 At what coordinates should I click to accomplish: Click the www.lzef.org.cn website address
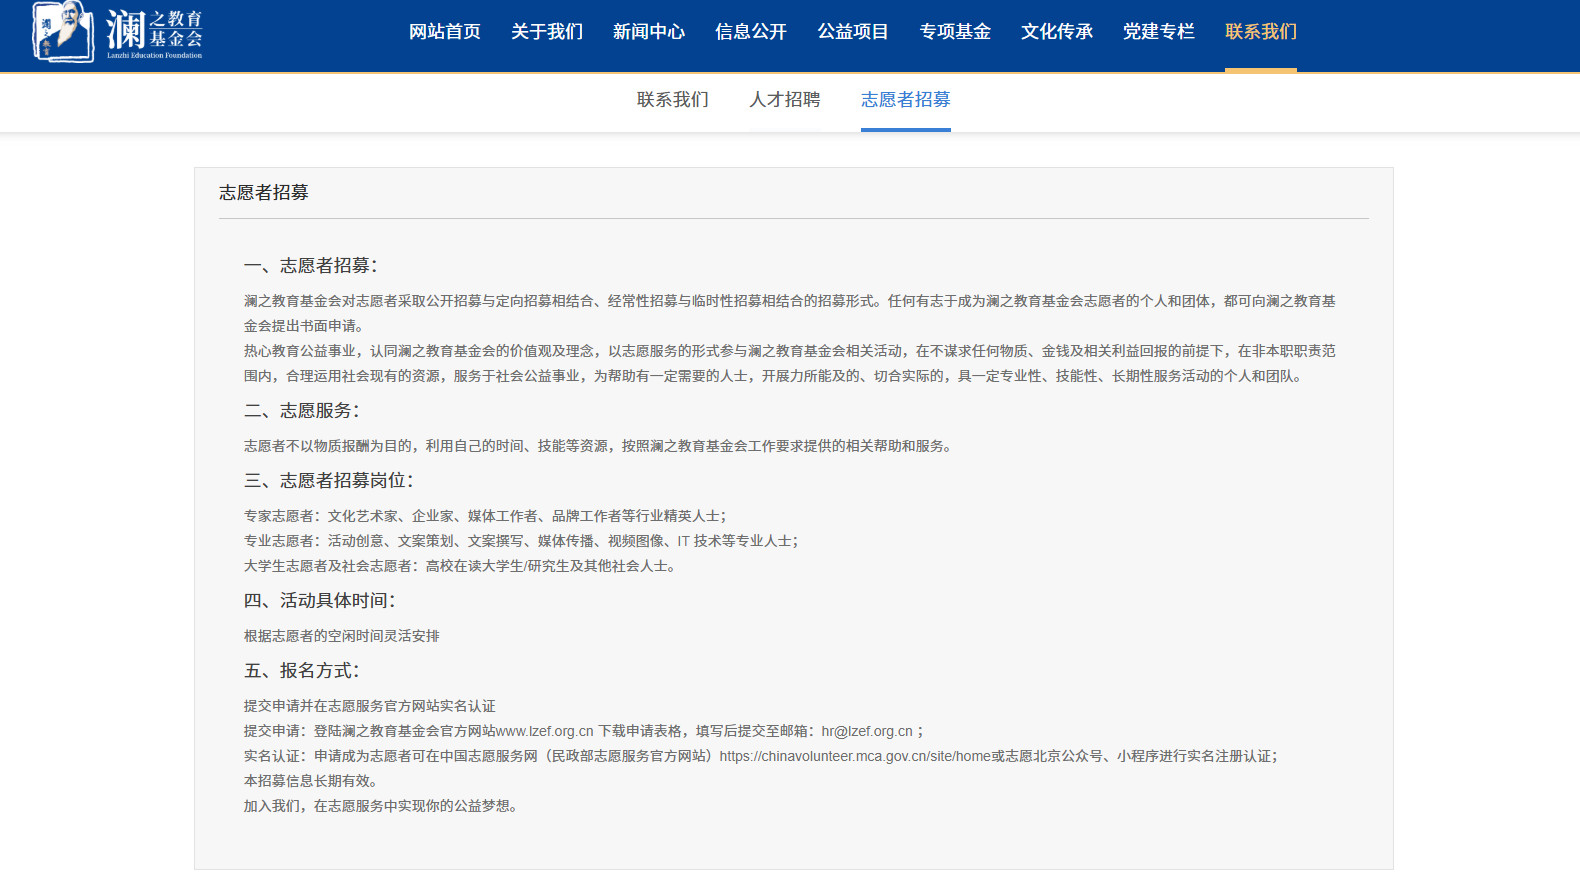coord(544,731)
